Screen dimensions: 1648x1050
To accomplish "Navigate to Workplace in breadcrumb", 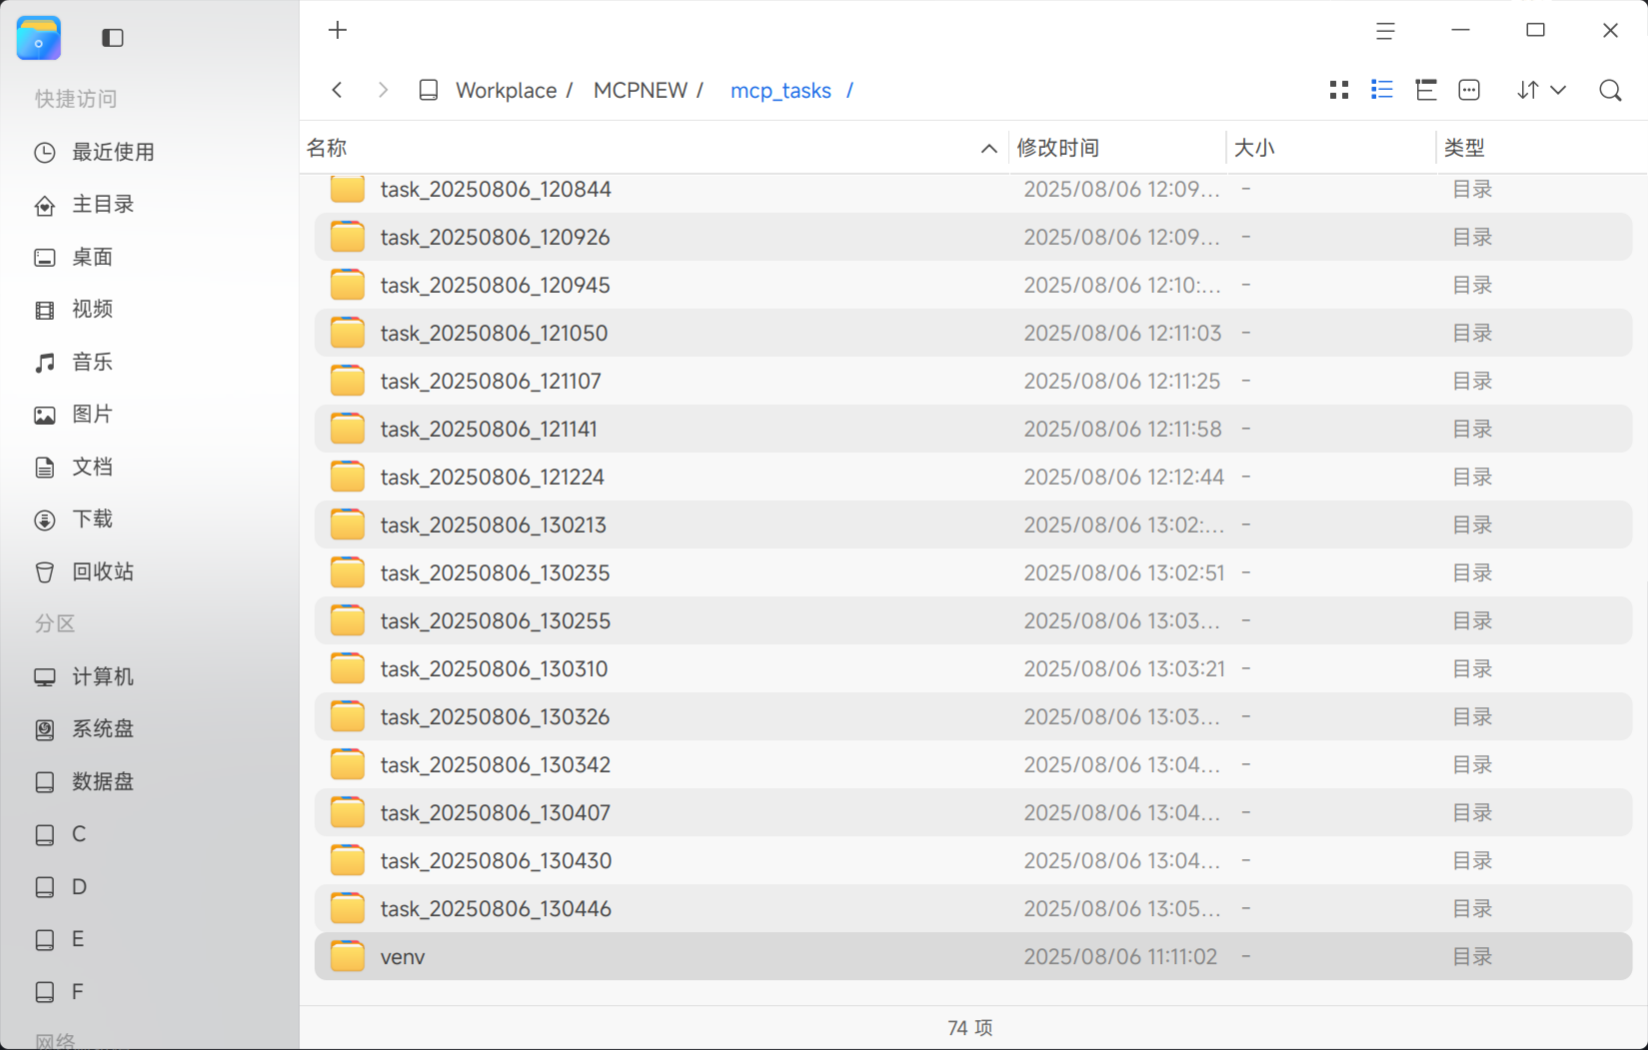I will coord(506,90).
